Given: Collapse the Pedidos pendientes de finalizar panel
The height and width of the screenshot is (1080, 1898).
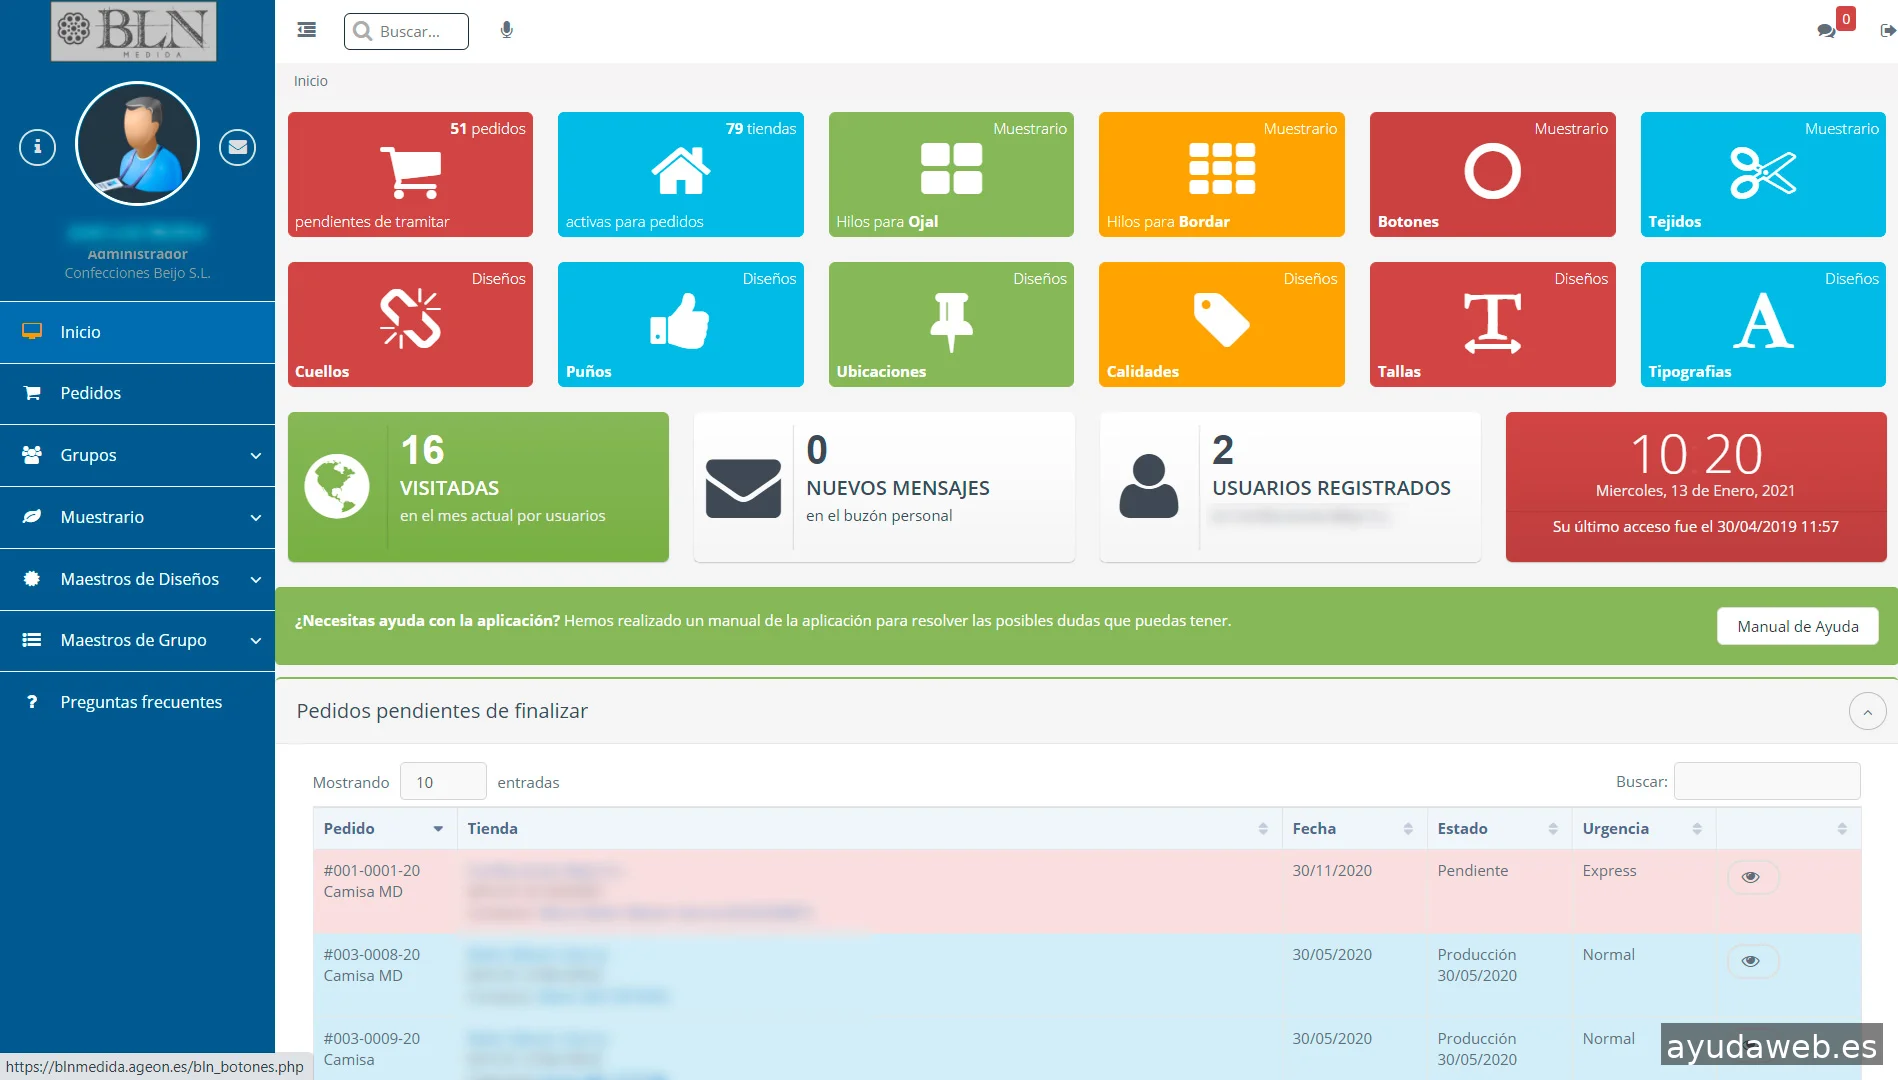Looking at the screenshot, I should point(1867,712).
